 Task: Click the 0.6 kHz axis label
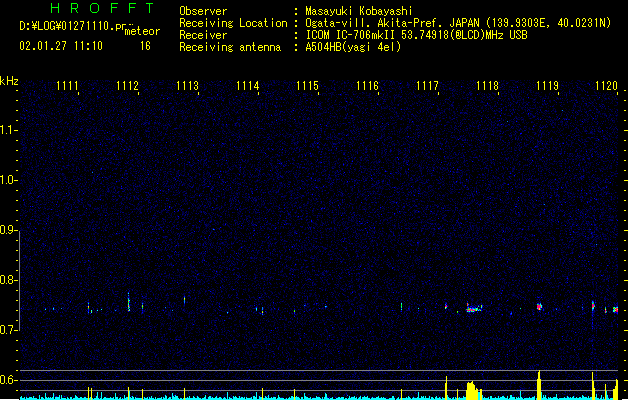[8, 380]
